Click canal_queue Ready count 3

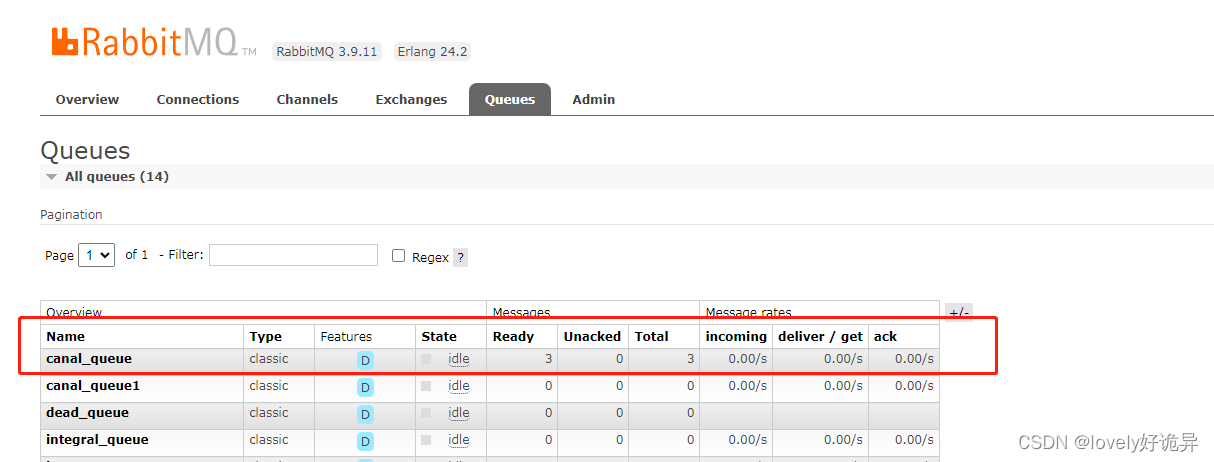549,358
